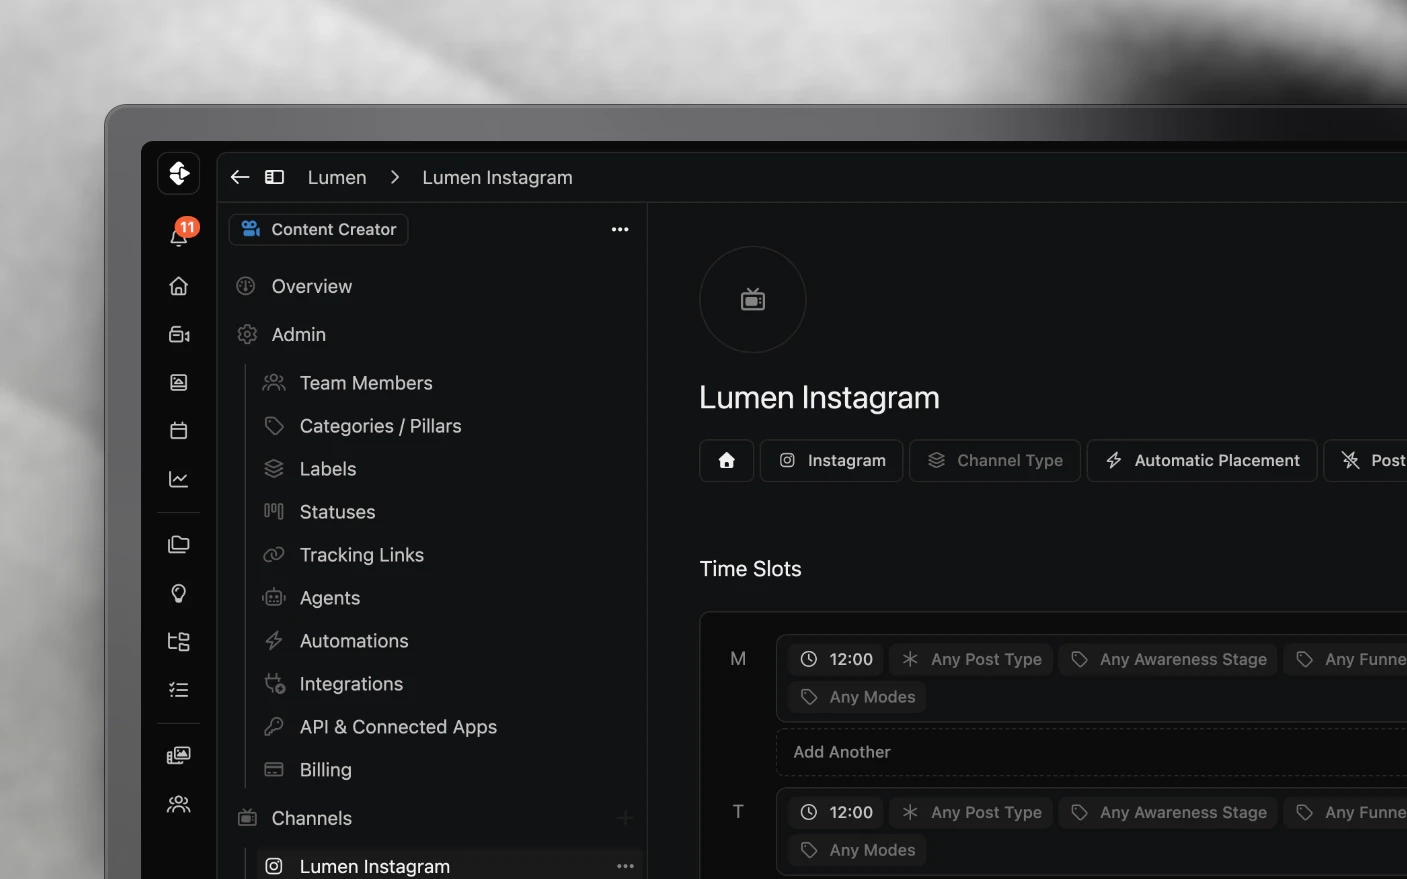Open the calendar icon in left rail

[179, 431]
